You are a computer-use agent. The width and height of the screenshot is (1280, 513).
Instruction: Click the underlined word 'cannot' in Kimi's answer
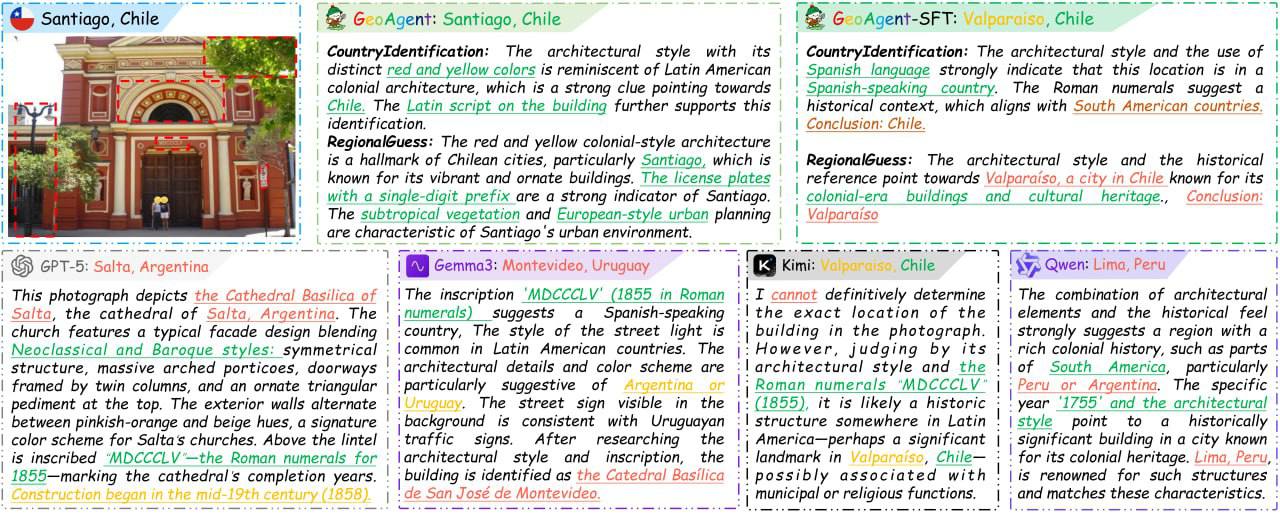point(794,295)
